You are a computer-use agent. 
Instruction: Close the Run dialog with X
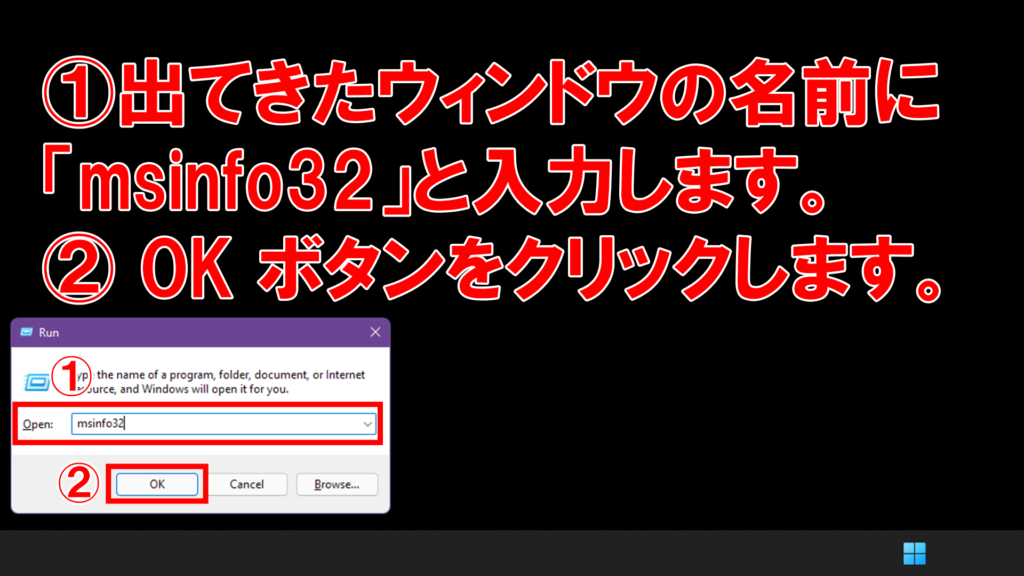tap(375, 331)
